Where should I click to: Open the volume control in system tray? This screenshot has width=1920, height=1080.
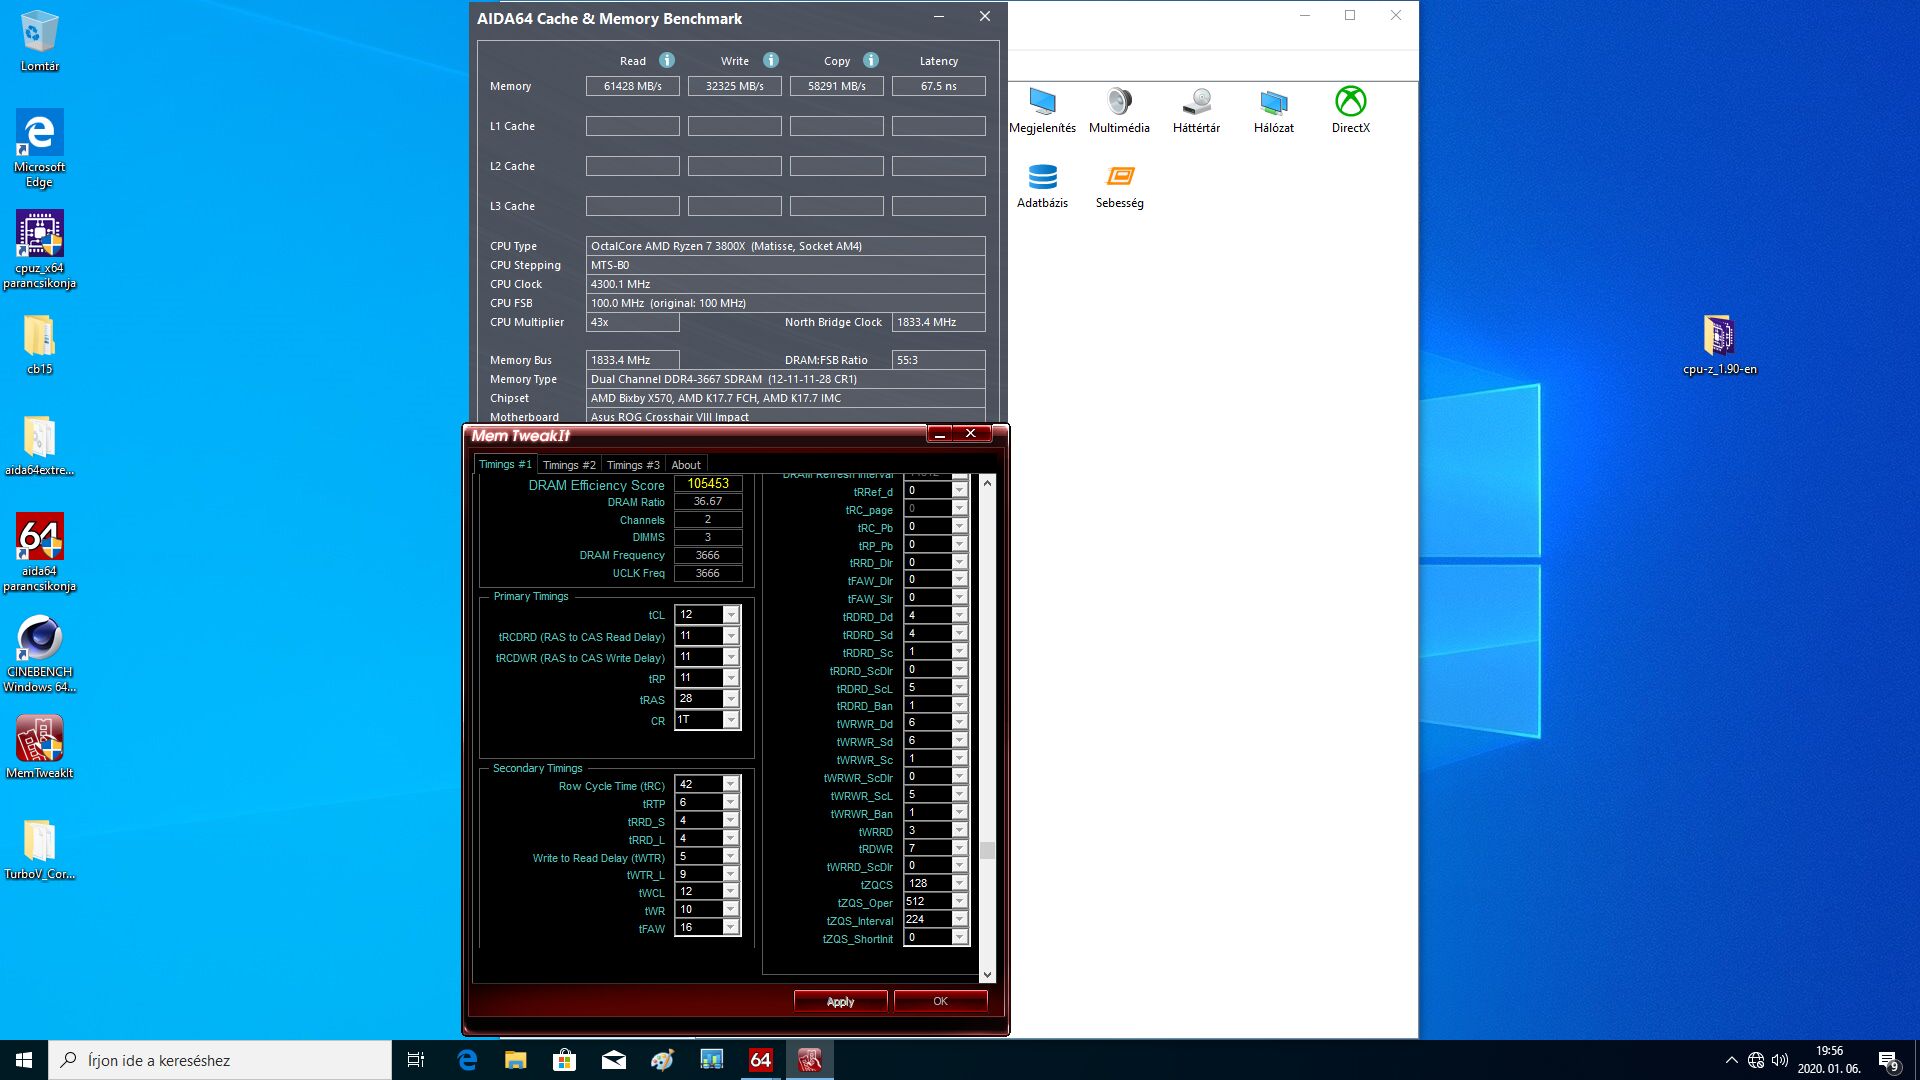(x=1780, y=1060)
